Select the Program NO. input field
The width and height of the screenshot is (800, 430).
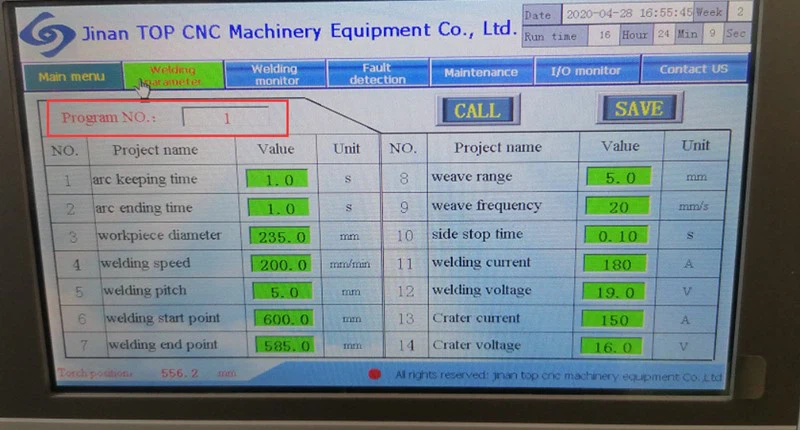(x=227, y=118)
